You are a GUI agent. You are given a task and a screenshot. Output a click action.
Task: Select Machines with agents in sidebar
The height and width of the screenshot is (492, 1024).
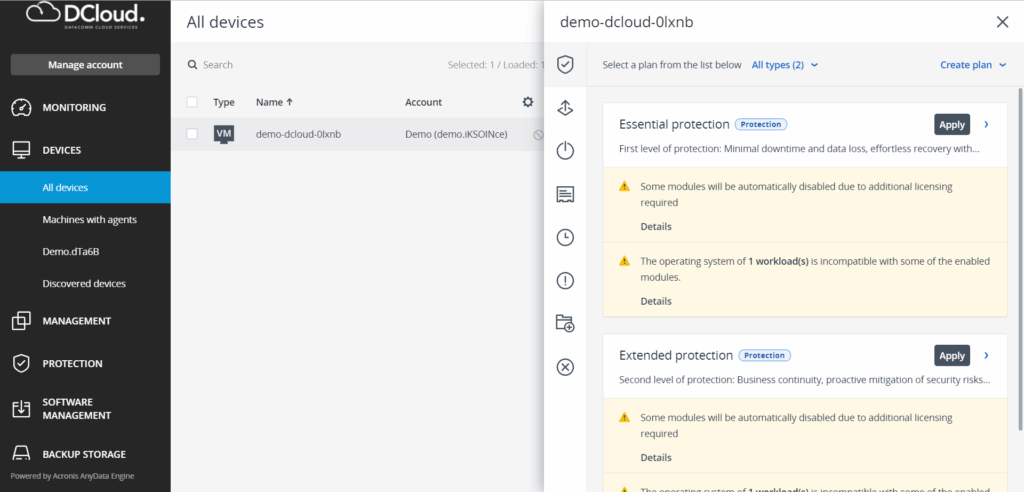(90, 219)
